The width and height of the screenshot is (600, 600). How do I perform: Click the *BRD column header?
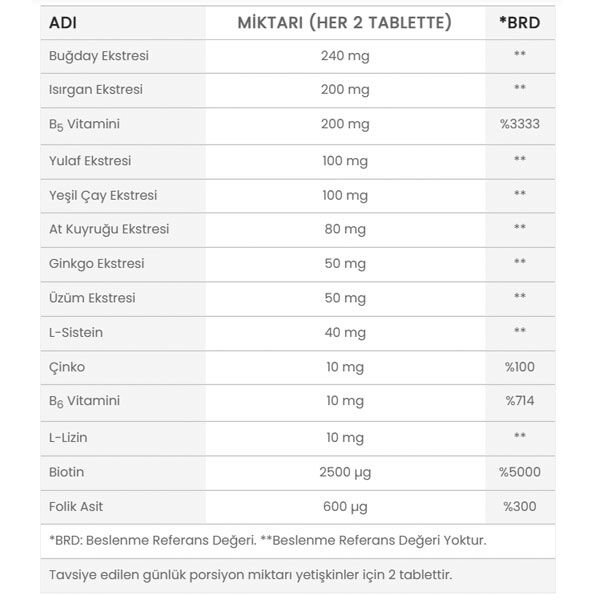pos(519,22)
